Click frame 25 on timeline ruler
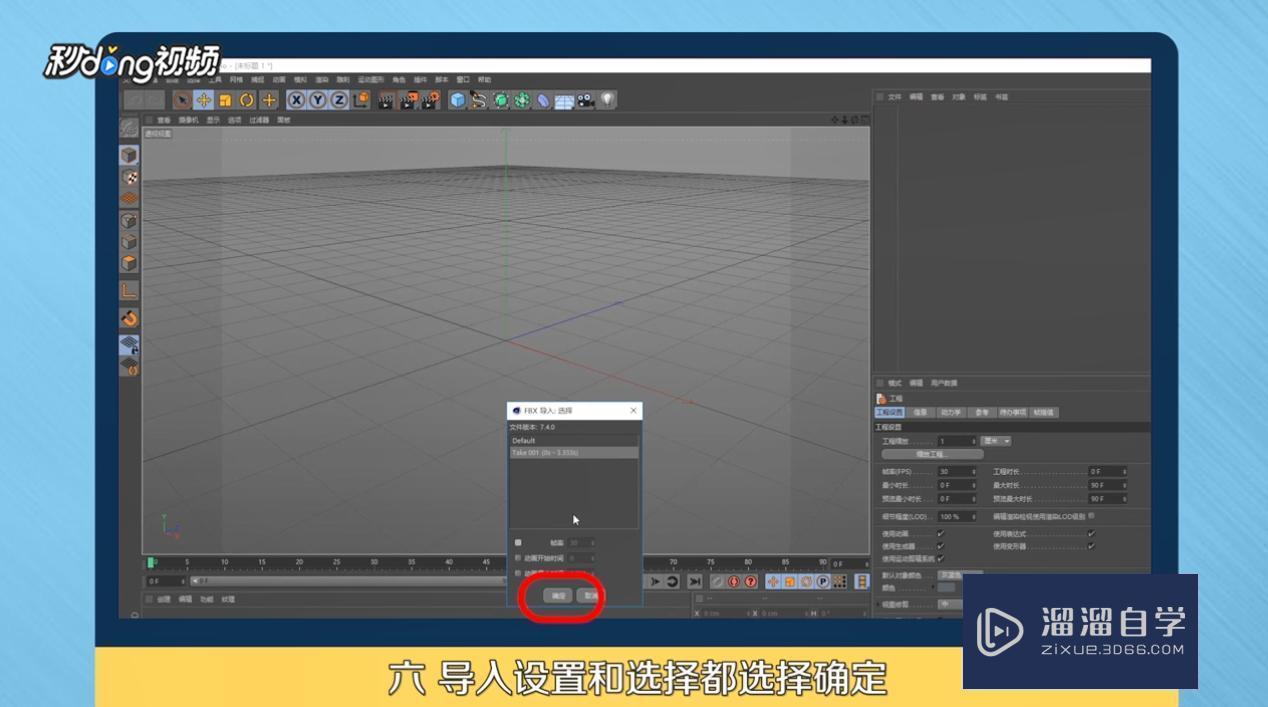Screen dimensions: 1268x707 [337, 563]
